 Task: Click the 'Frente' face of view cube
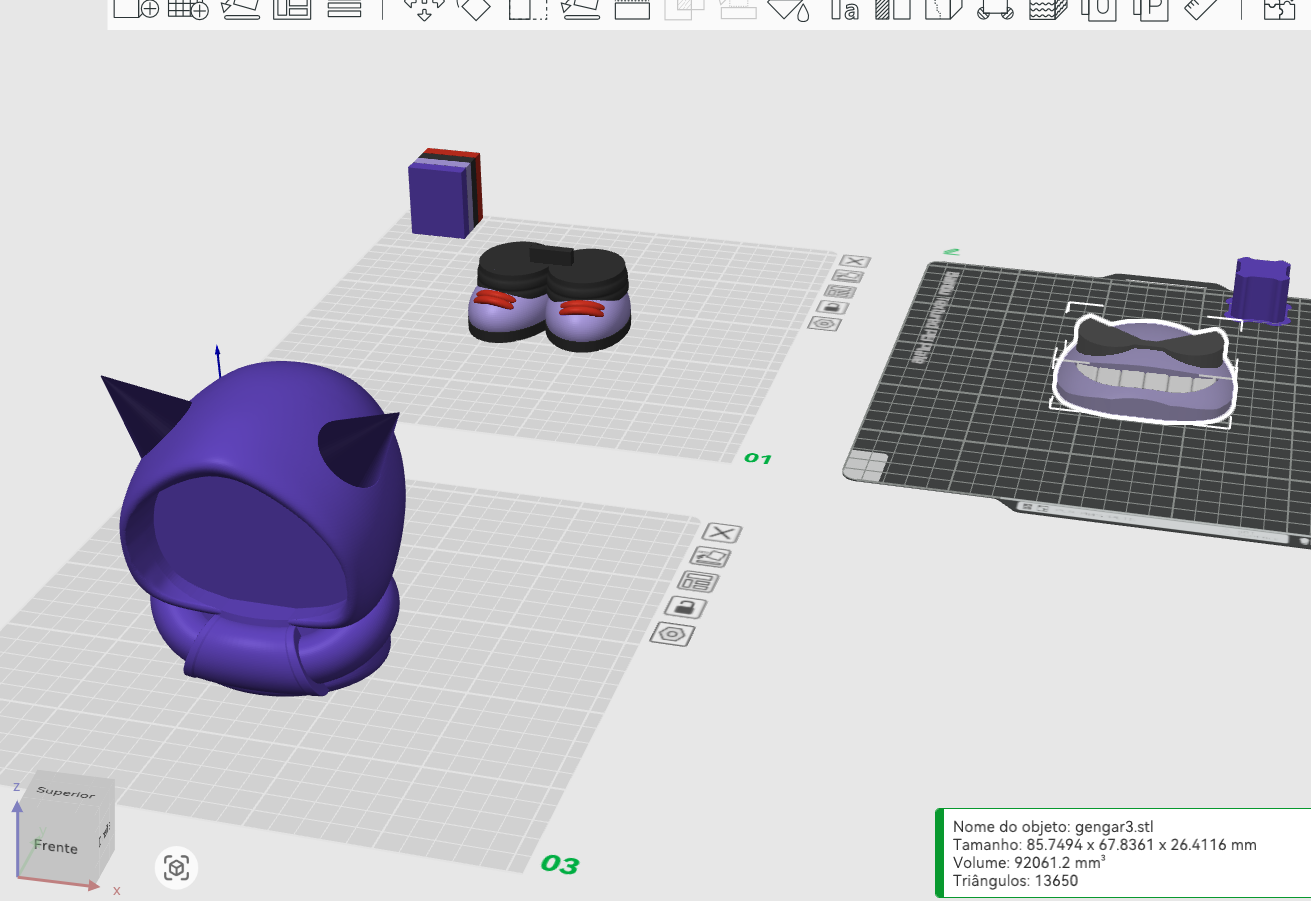tap(56, 847)
